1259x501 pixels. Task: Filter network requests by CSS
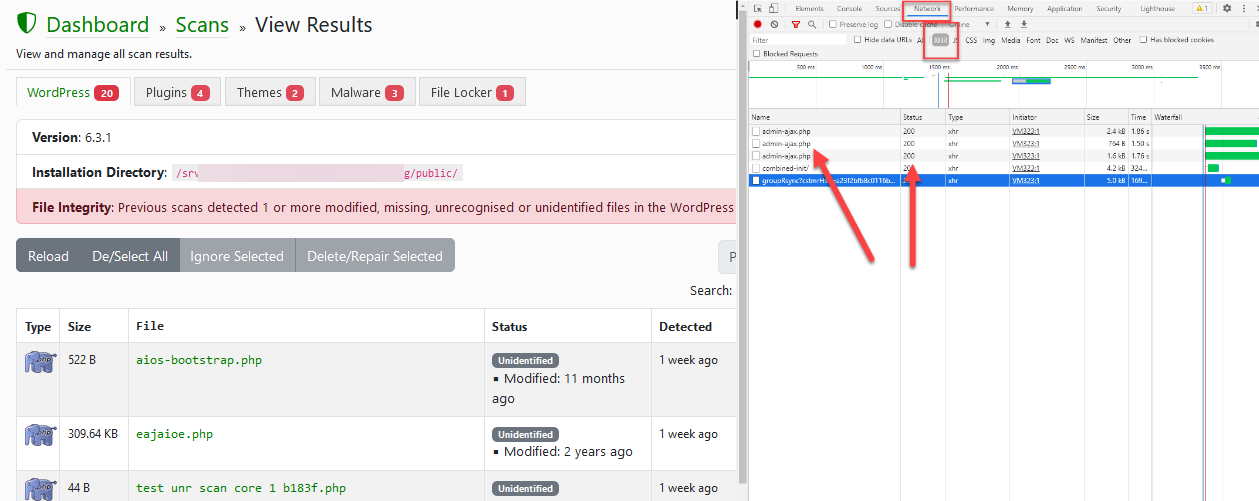coord(971,40)
